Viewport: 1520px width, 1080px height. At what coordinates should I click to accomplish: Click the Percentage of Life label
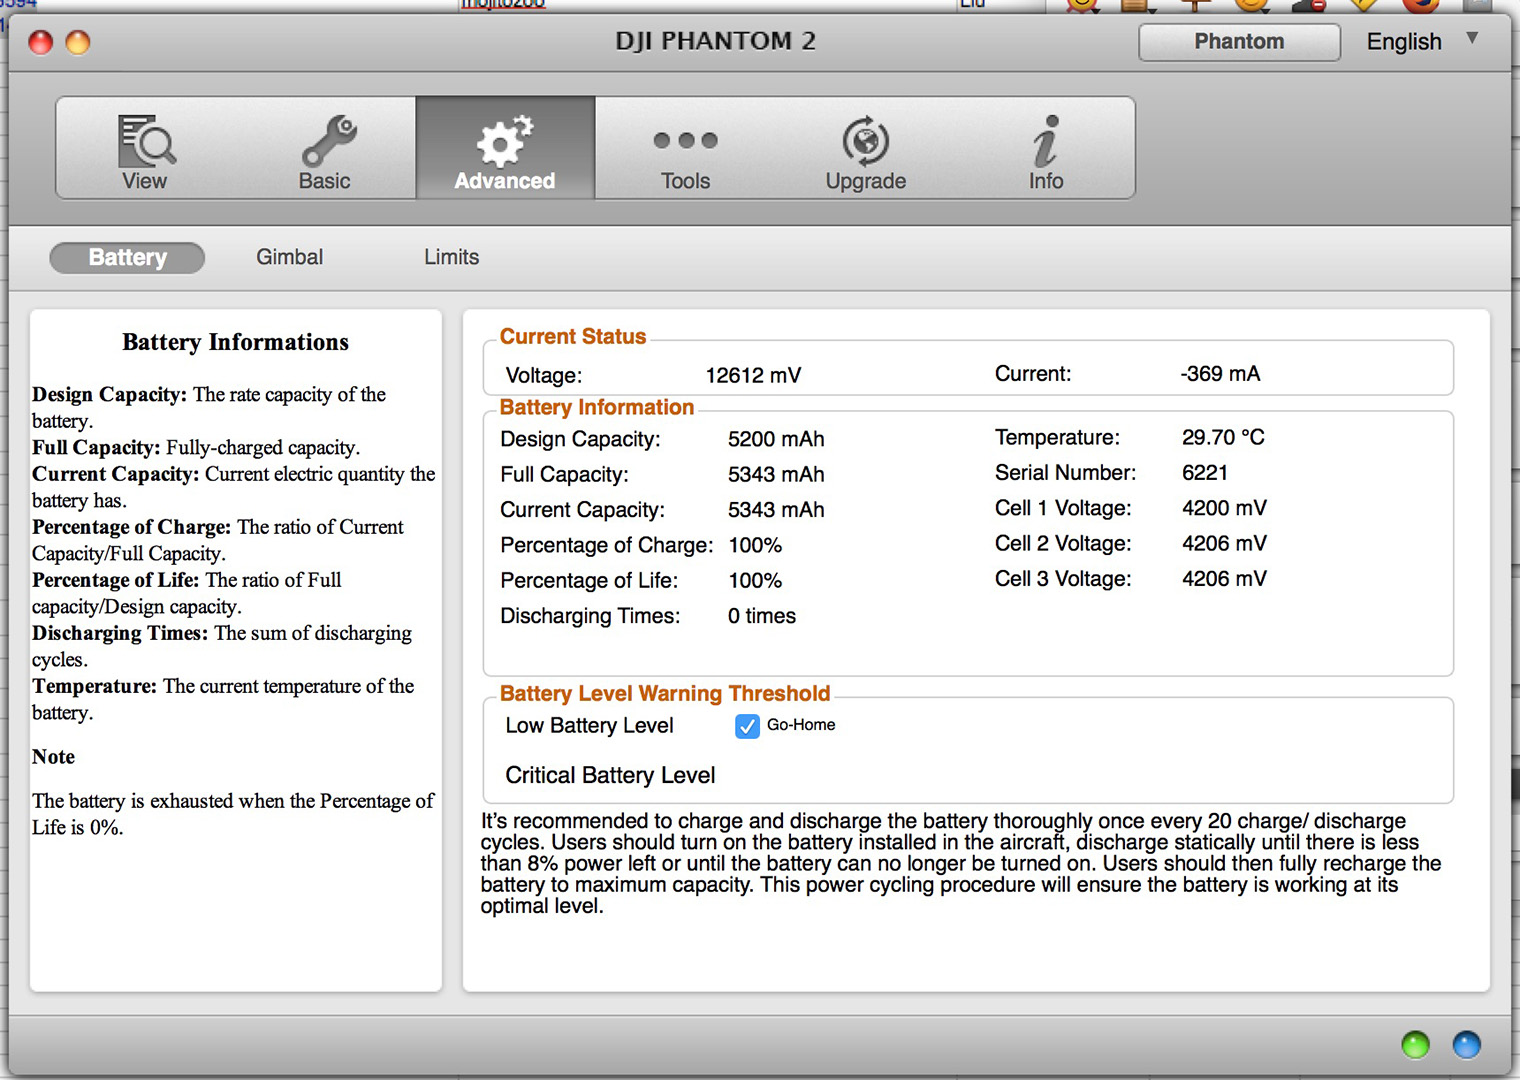coord(589,581)
